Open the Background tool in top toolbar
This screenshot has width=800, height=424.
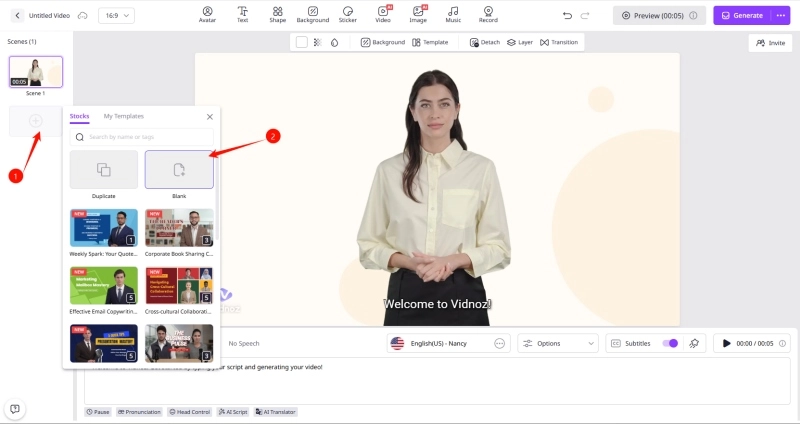click(x=313, y=15)
